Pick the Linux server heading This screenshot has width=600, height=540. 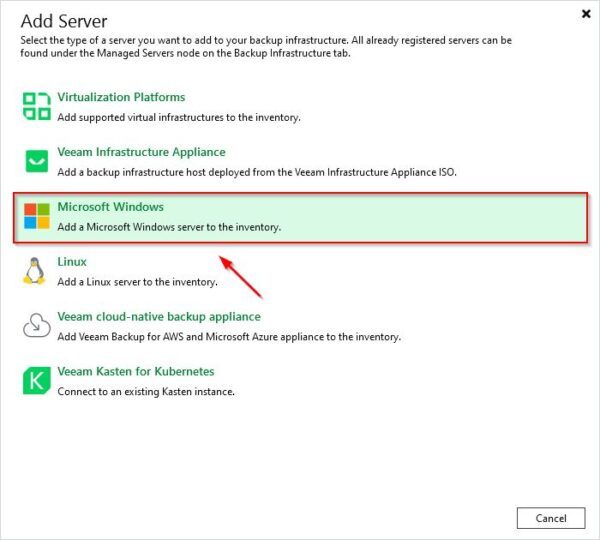point(72,262)
